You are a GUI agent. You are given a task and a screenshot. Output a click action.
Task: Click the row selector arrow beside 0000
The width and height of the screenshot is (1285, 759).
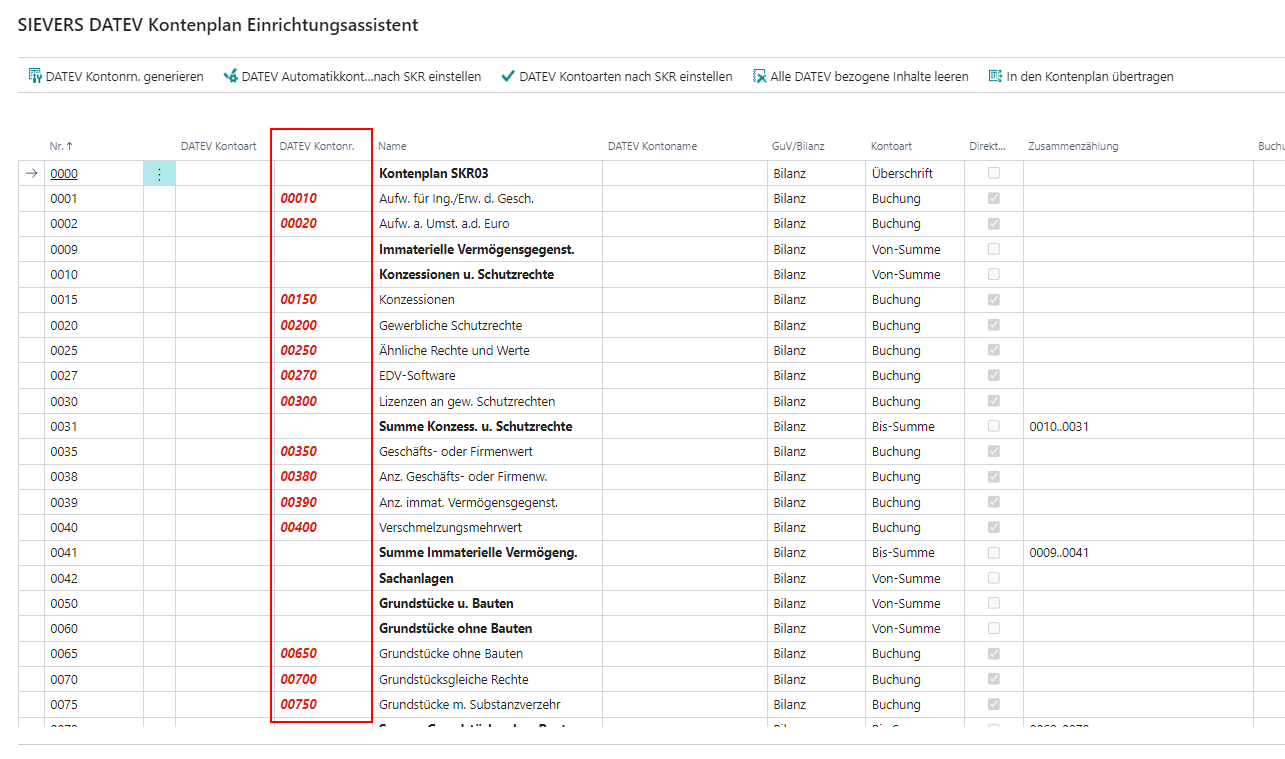[x=31, y=173]
